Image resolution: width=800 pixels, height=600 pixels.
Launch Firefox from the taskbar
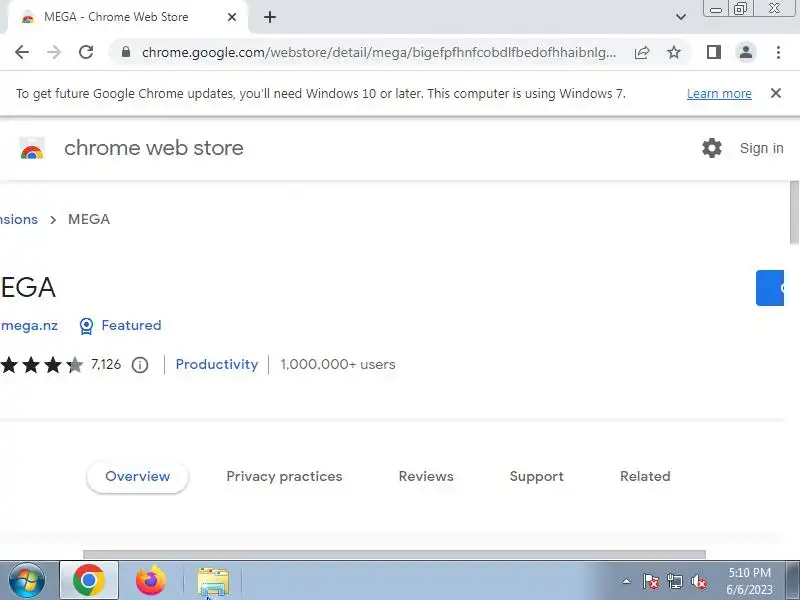point(151,581)
